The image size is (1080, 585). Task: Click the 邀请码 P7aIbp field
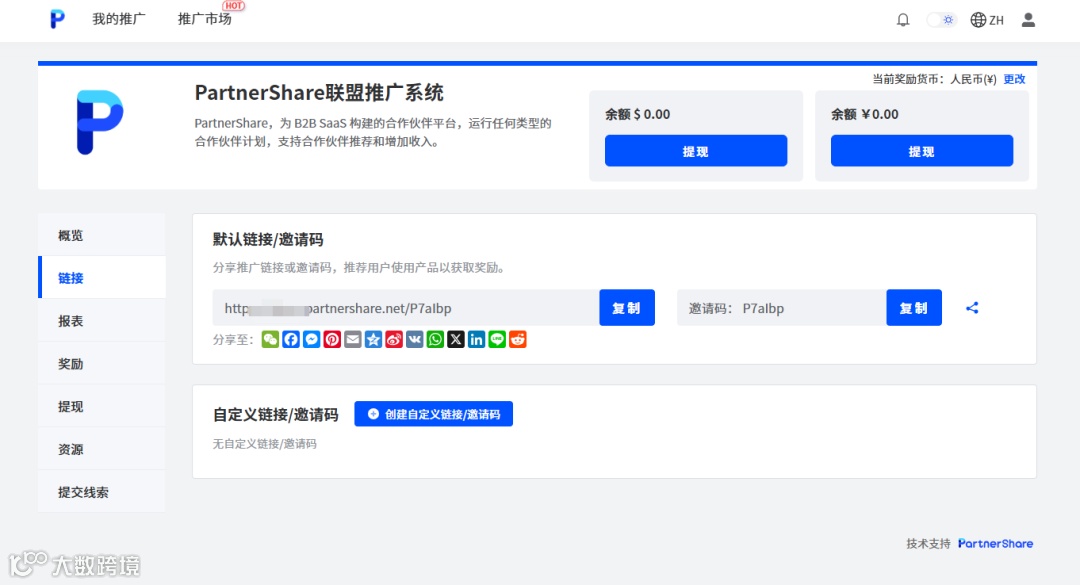782,308
